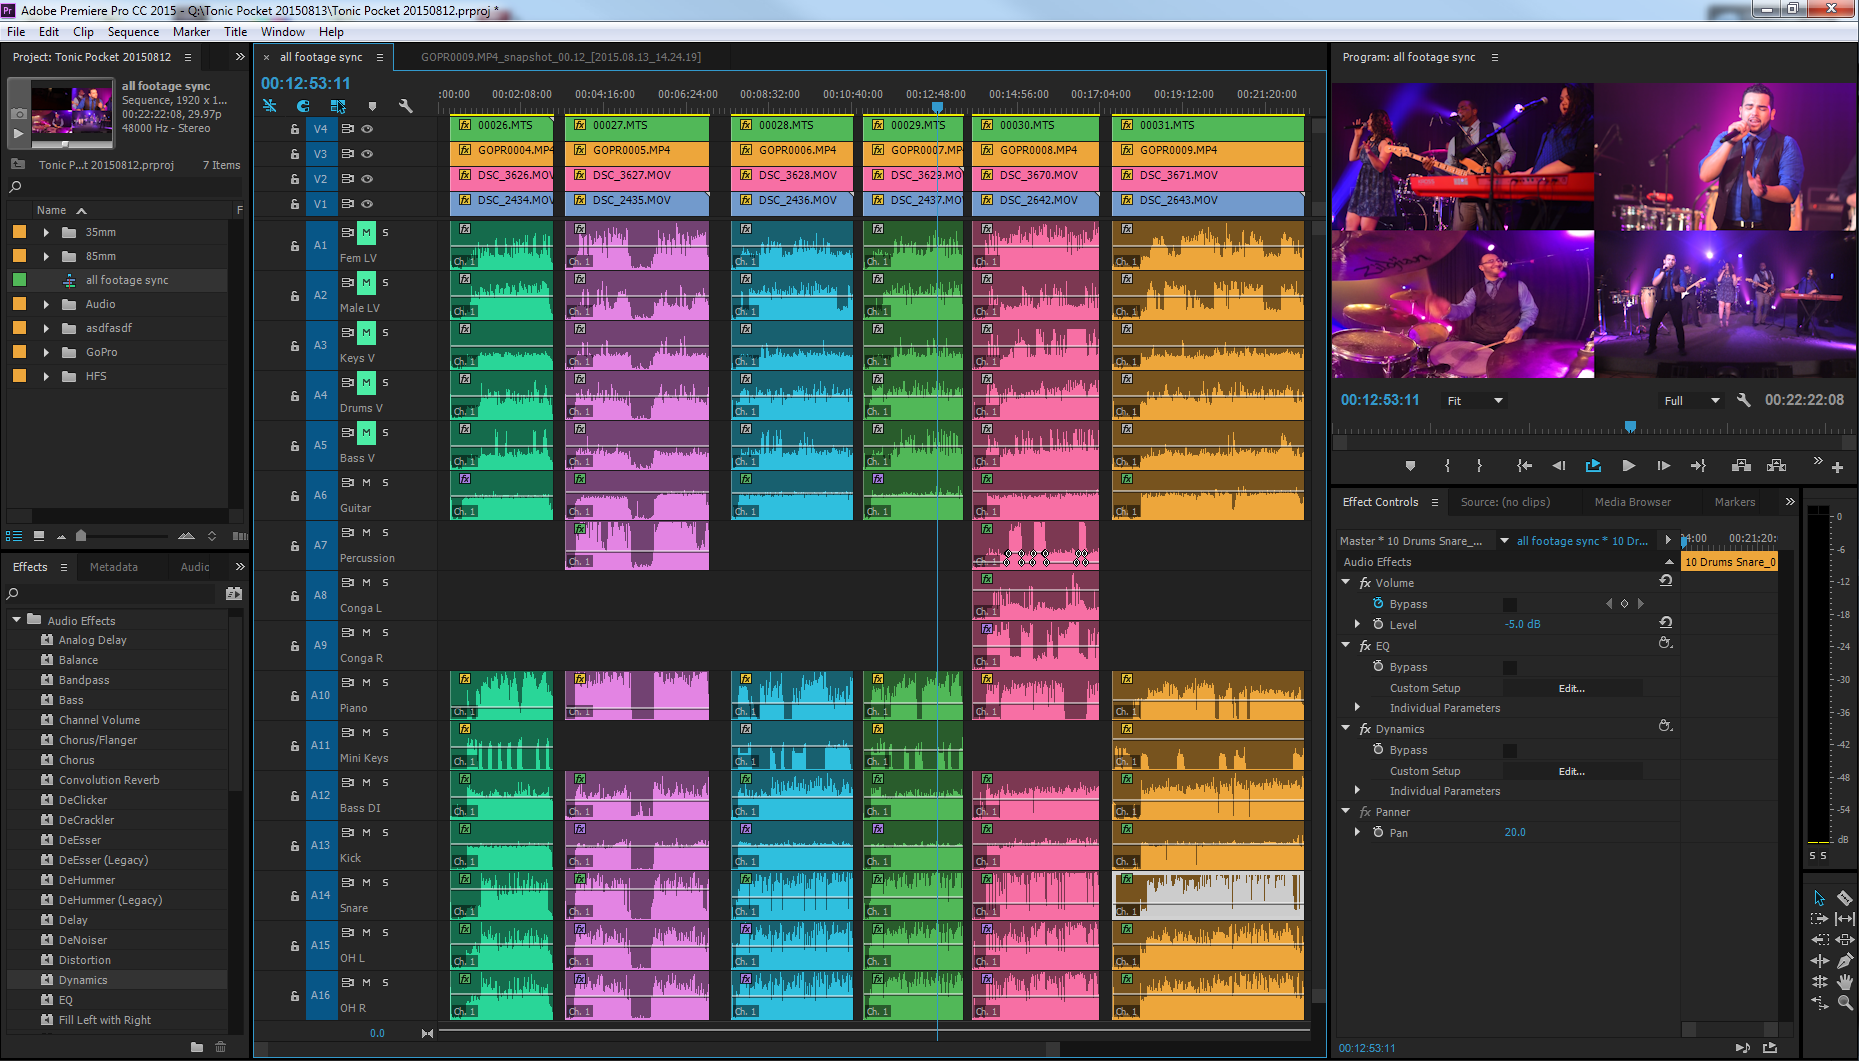Click Edit button for EQ Custom Setup
The height and width of the screenshot is (1061, 1859).
pos(1571,688)
